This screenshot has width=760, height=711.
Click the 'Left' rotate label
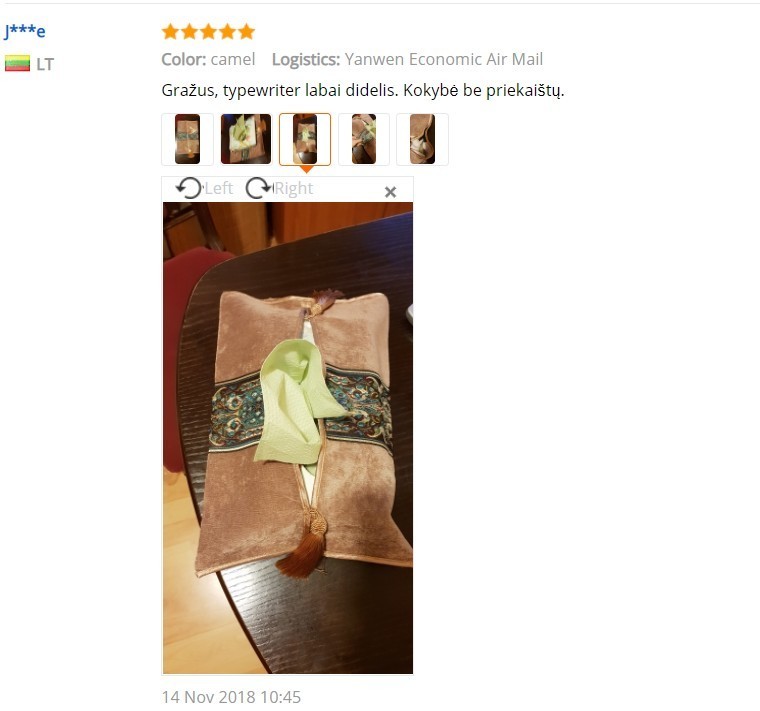tap(219, 188)
